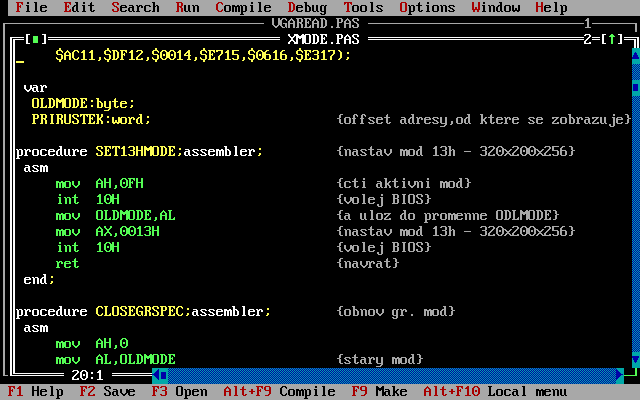
Task: Click Alt+F10 Local menu in status bar
Action: coord(495,392)
